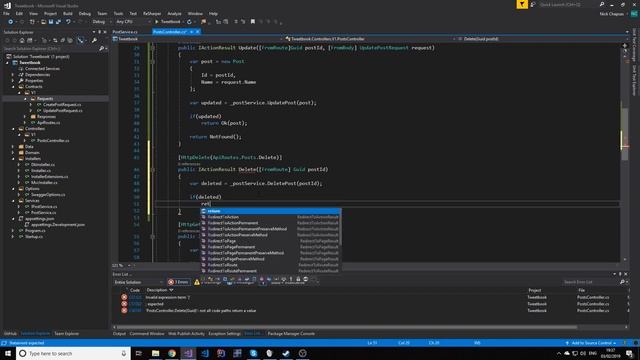Toggle the highlighted button in Solution Explorer toolbar

coord(81,40)
